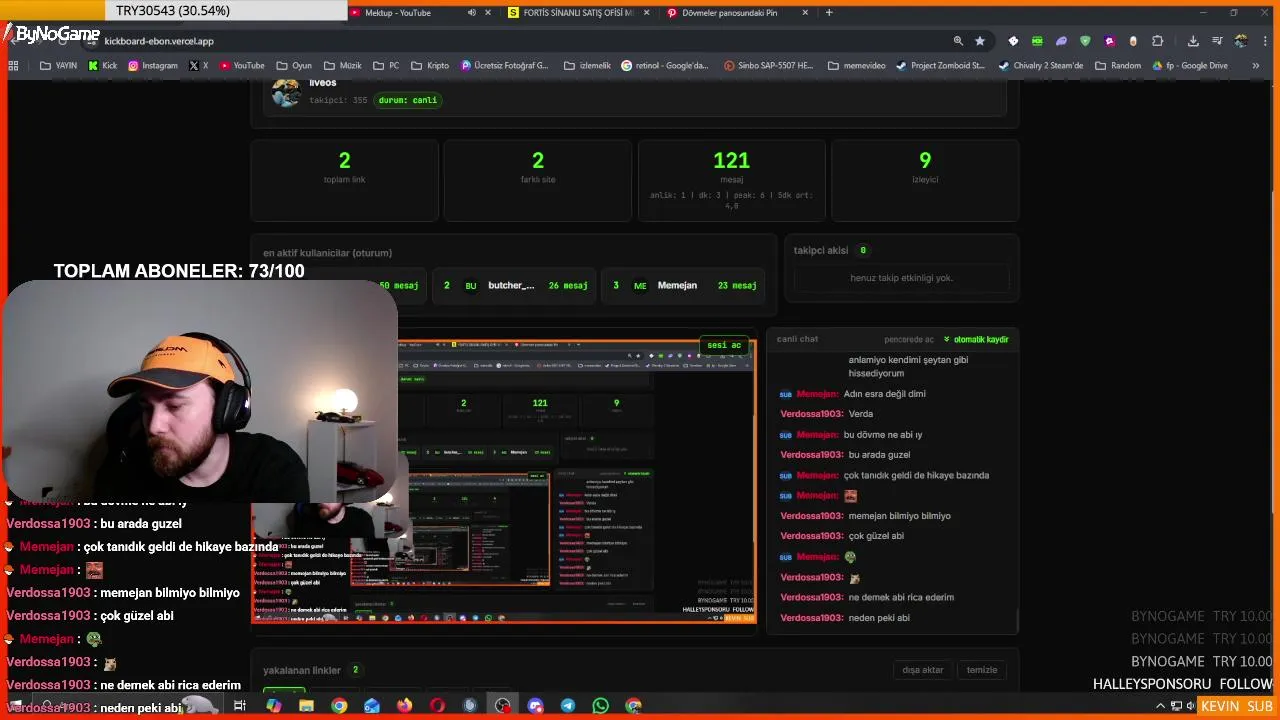Bookmark this page with the star icon
This screenshot has width=1280, height=720.
tap(980, 41)
